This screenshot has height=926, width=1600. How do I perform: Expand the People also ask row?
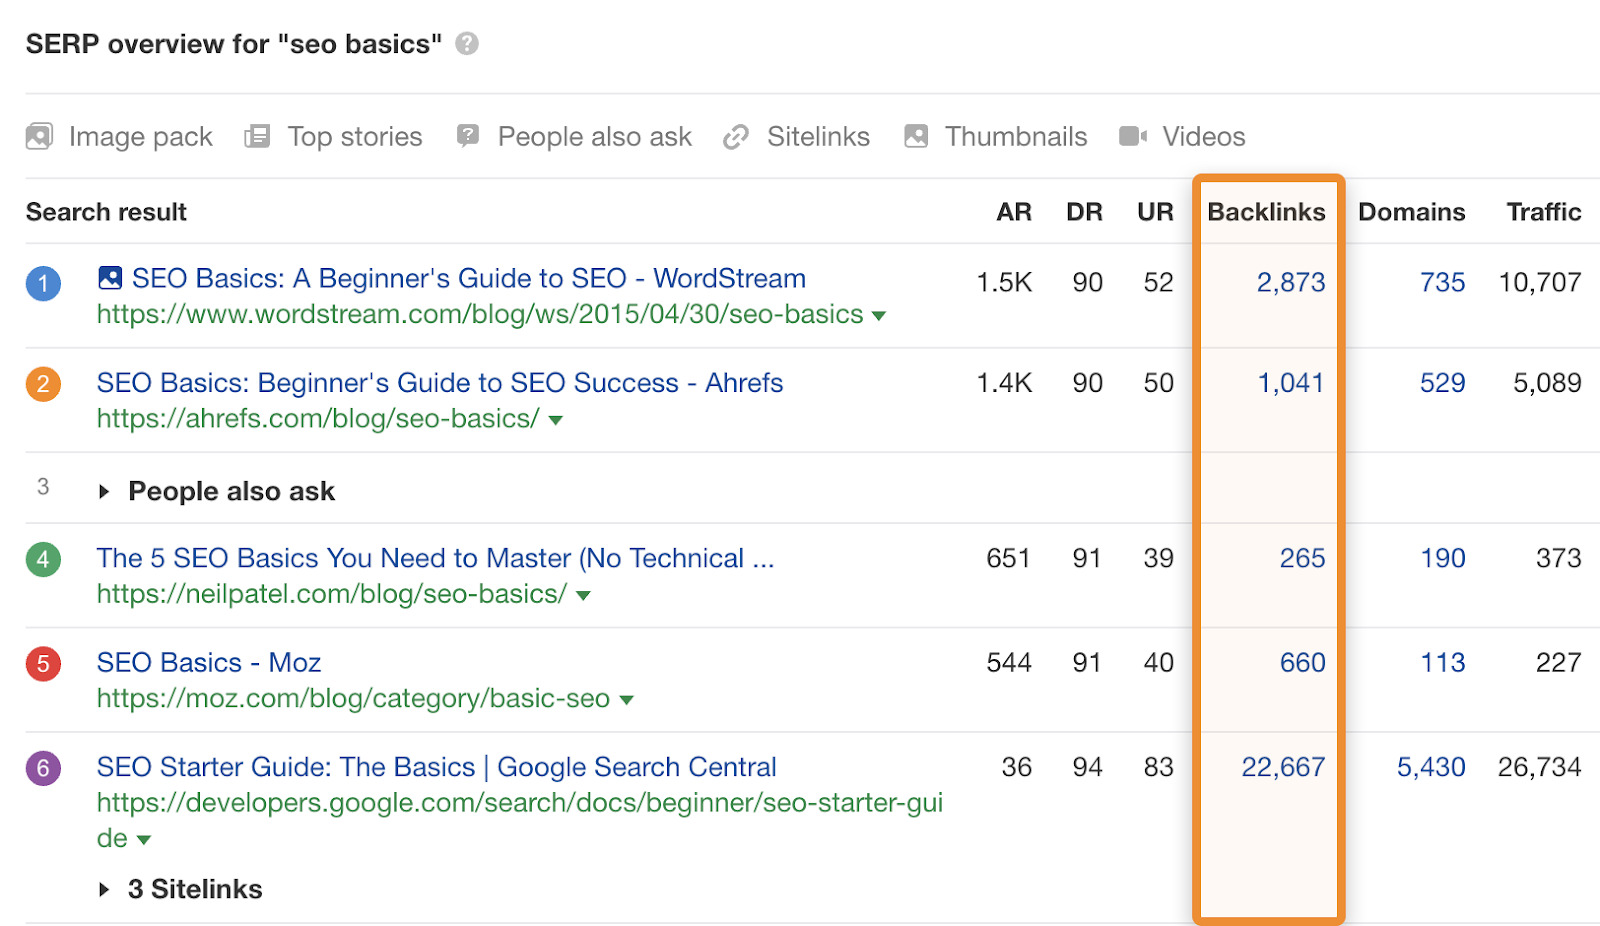pyautogui.click(x=105, y=491)
